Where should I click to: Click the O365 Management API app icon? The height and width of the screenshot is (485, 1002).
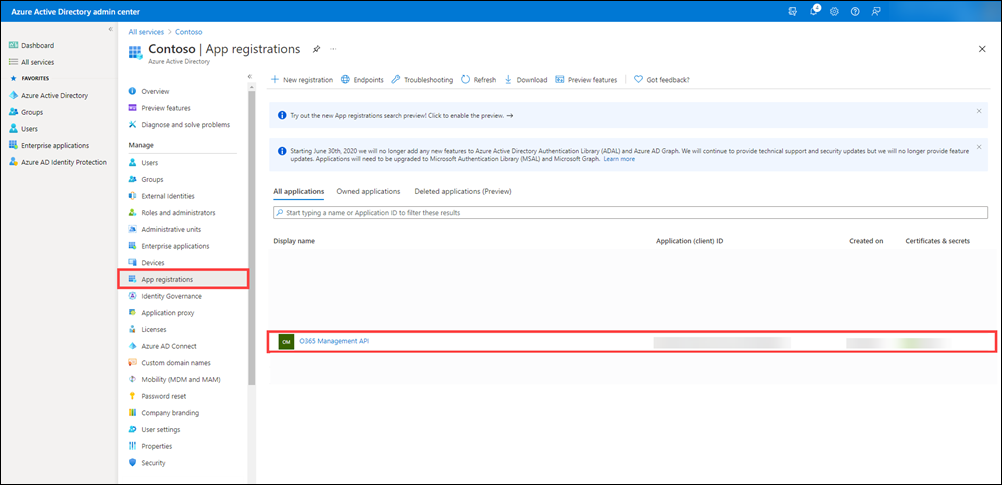click(286, 342)
